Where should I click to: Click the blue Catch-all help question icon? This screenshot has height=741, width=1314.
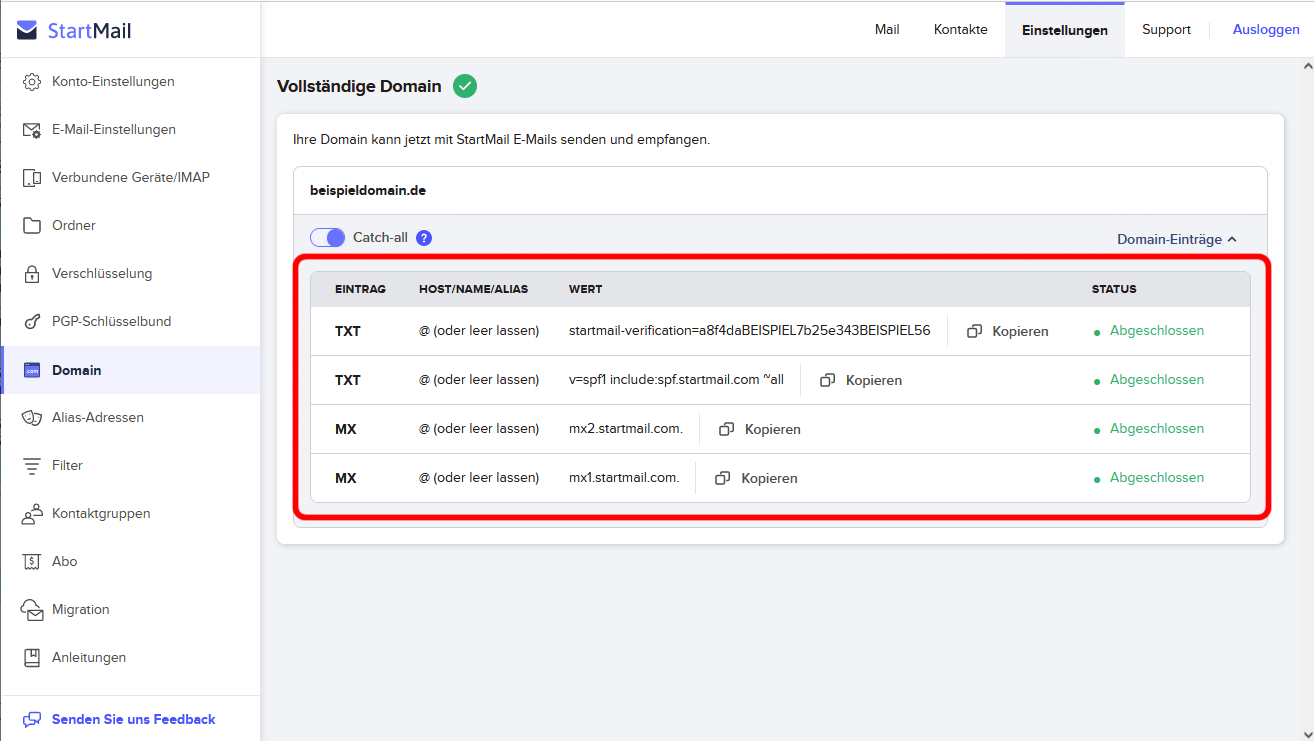[424, 238]
